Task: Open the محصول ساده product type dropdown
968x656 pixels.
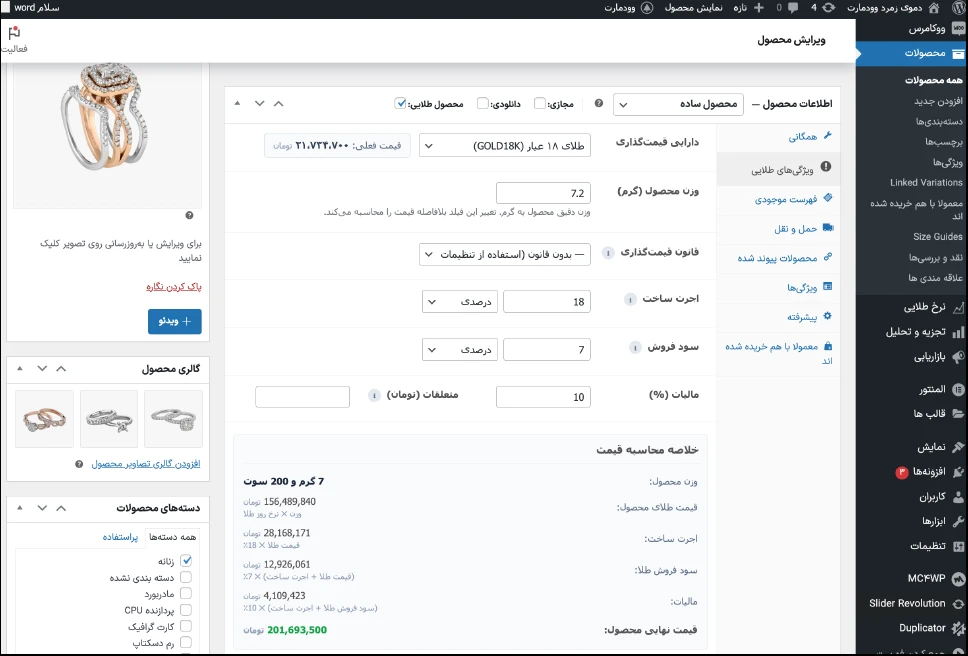Action: point(678,104)
